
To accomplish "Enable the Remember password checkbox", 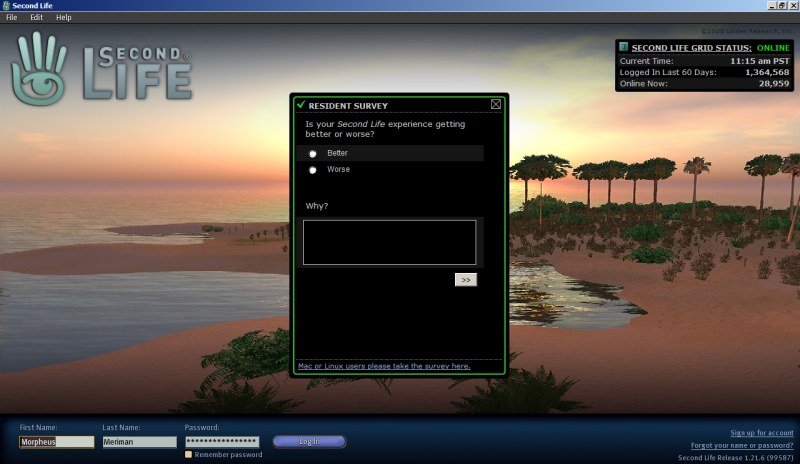I will point(188,454).
